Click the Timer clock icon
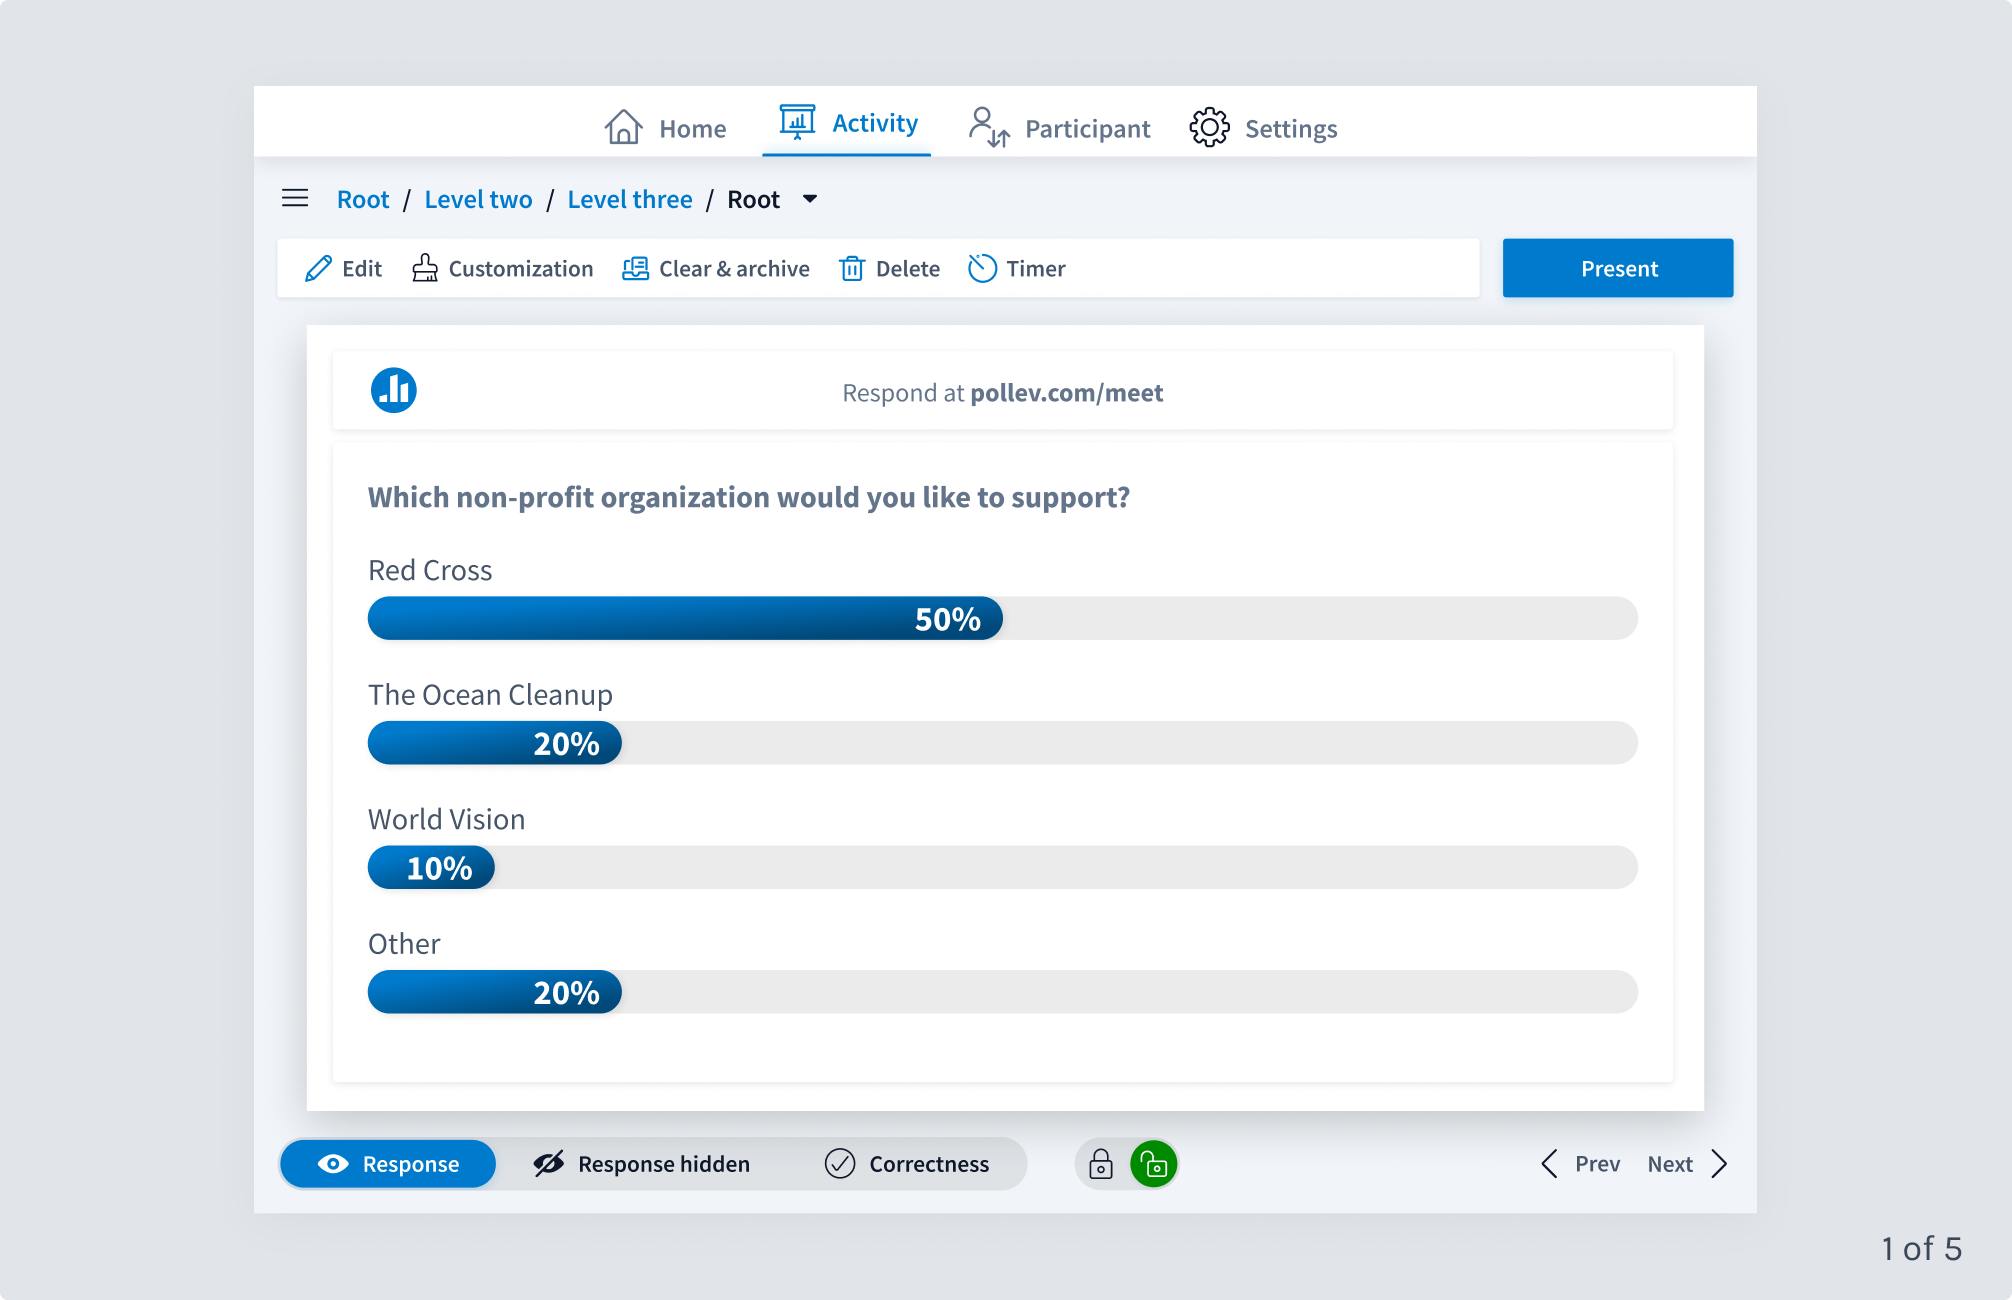 pos(982,268)
